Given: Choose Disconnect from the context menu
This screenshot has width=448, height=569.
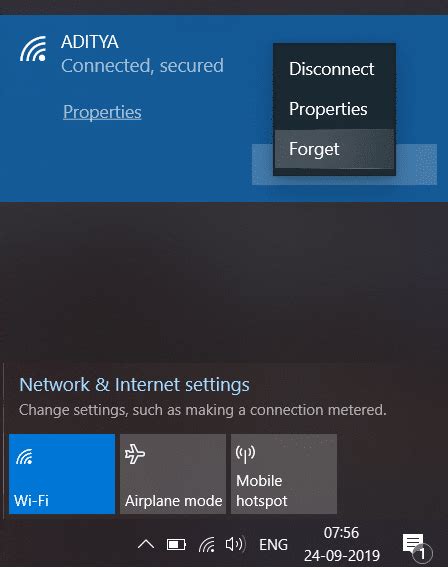Looking at the screenshot, I should pos(331,69).
